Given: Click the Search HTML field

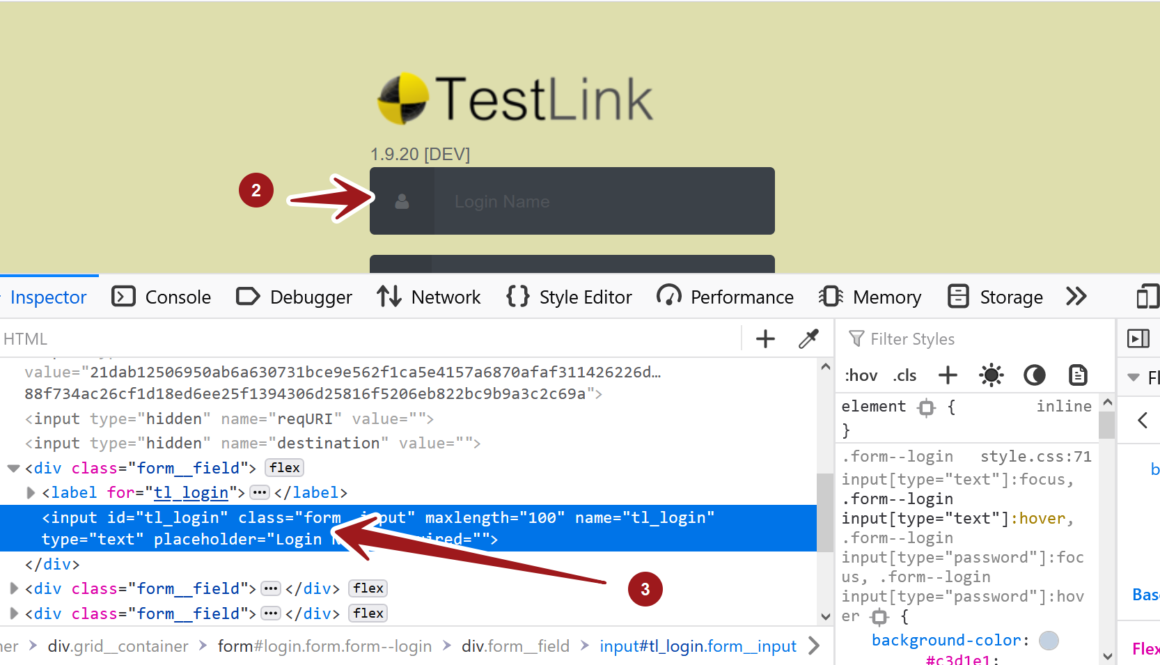Looking at the screenshot, I should coord(370,339).
